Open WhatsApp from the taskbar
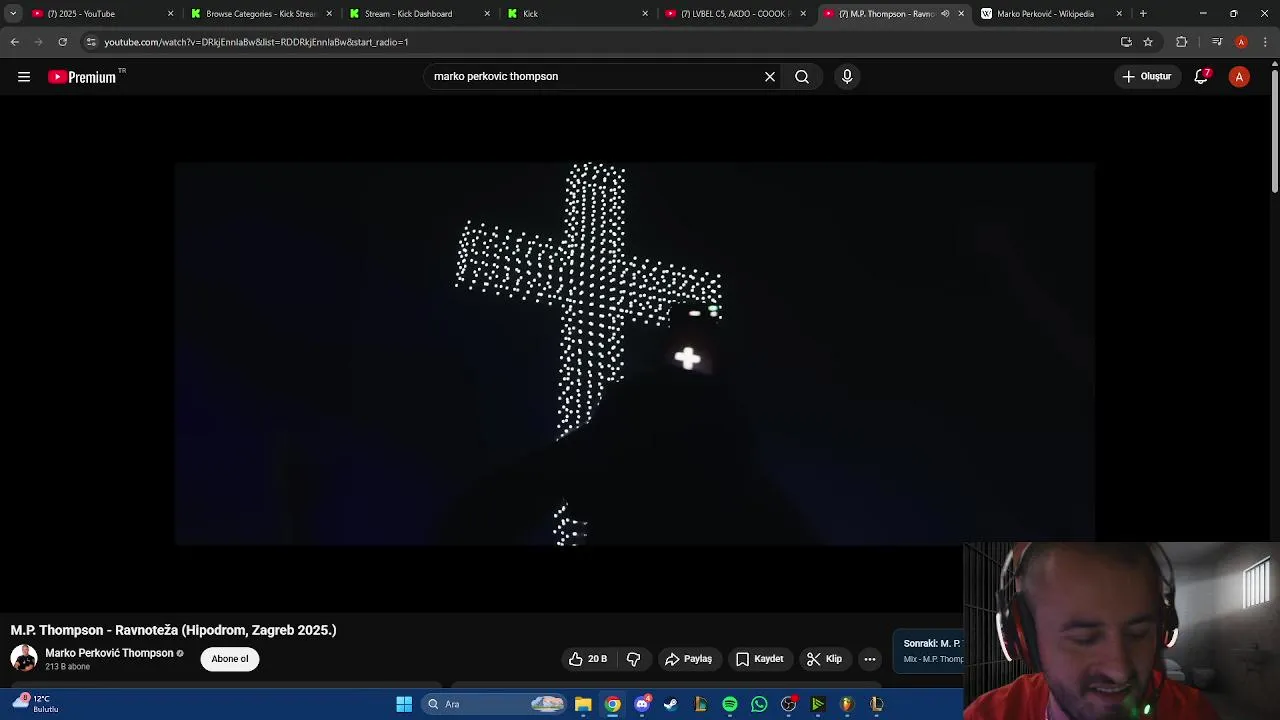The height and width of the screenshot is (720, 1280). click(759, 704)
